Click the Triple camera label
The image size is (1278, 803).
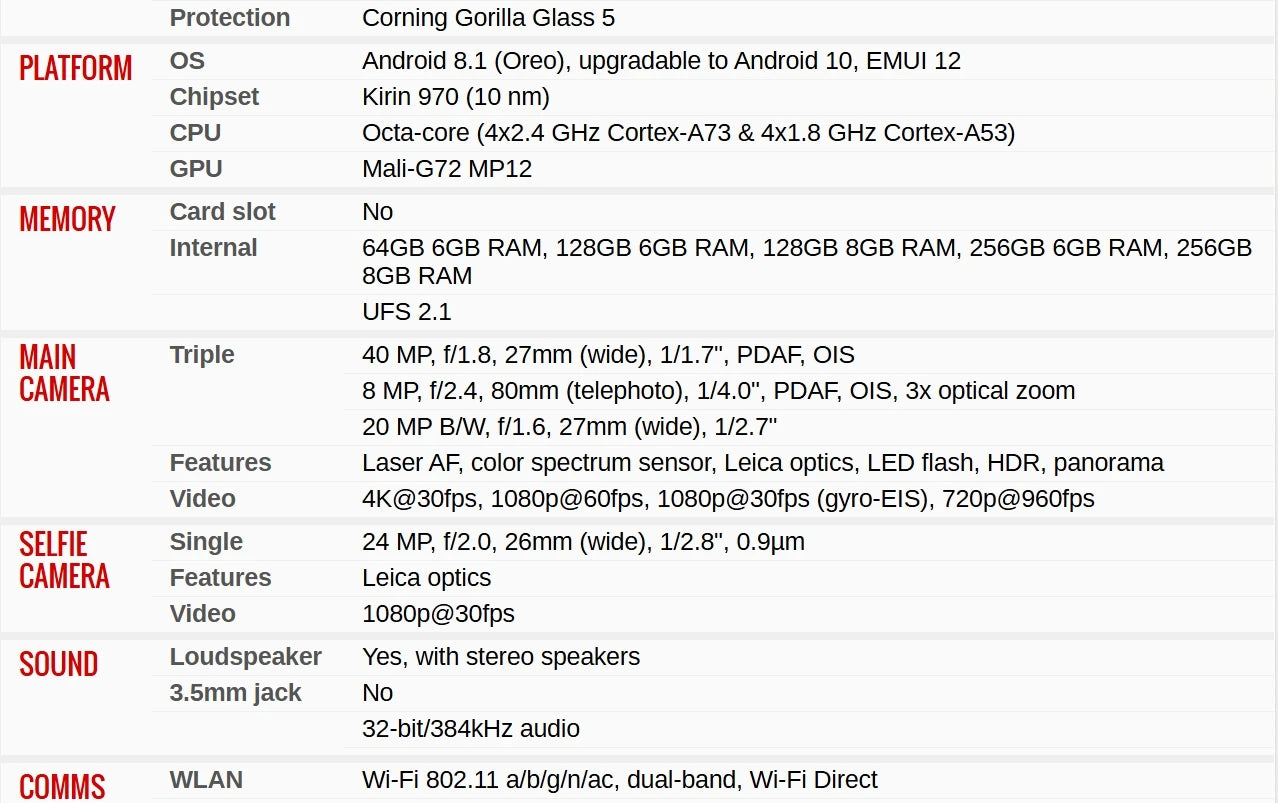[202, 355]
